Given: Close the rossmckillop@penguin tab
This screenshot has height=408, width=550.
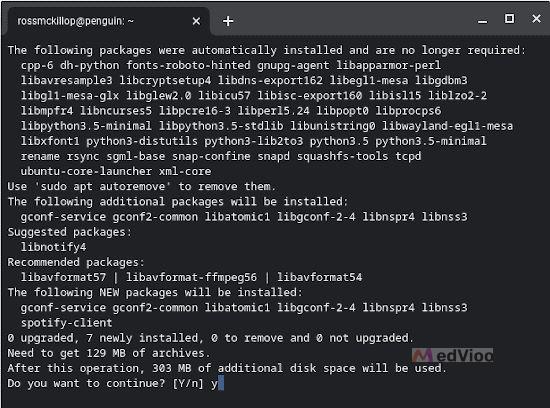Looking at the screenshot, I should (x=196, y=21).
